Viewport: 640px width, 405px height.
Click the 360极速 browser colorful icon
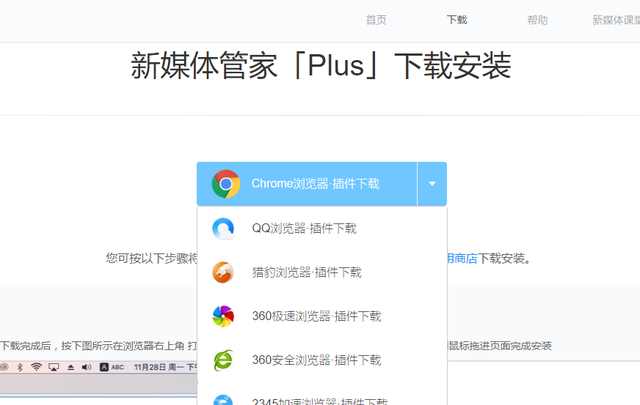[x=223, y=316]
